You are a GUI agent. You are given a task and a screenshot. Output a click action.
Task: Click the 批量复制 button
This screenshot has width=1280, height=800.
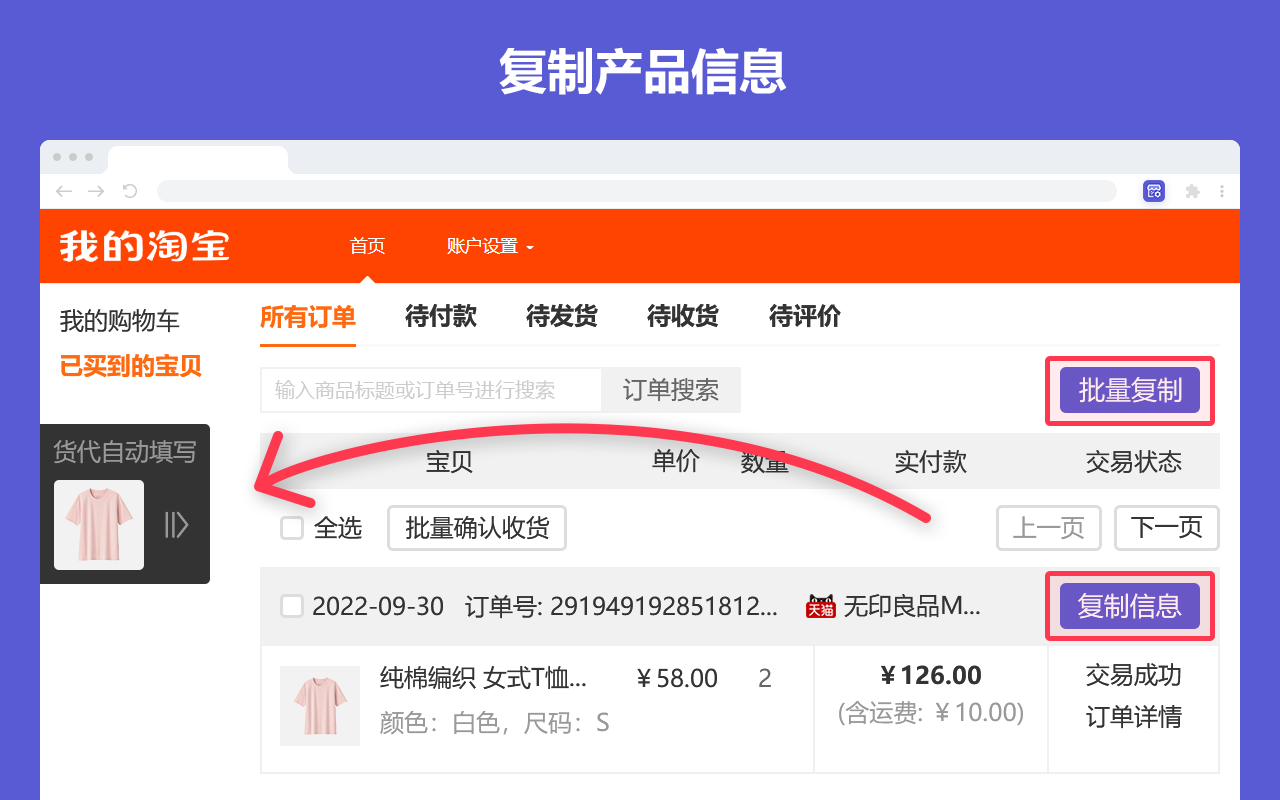click(1129, 390)
